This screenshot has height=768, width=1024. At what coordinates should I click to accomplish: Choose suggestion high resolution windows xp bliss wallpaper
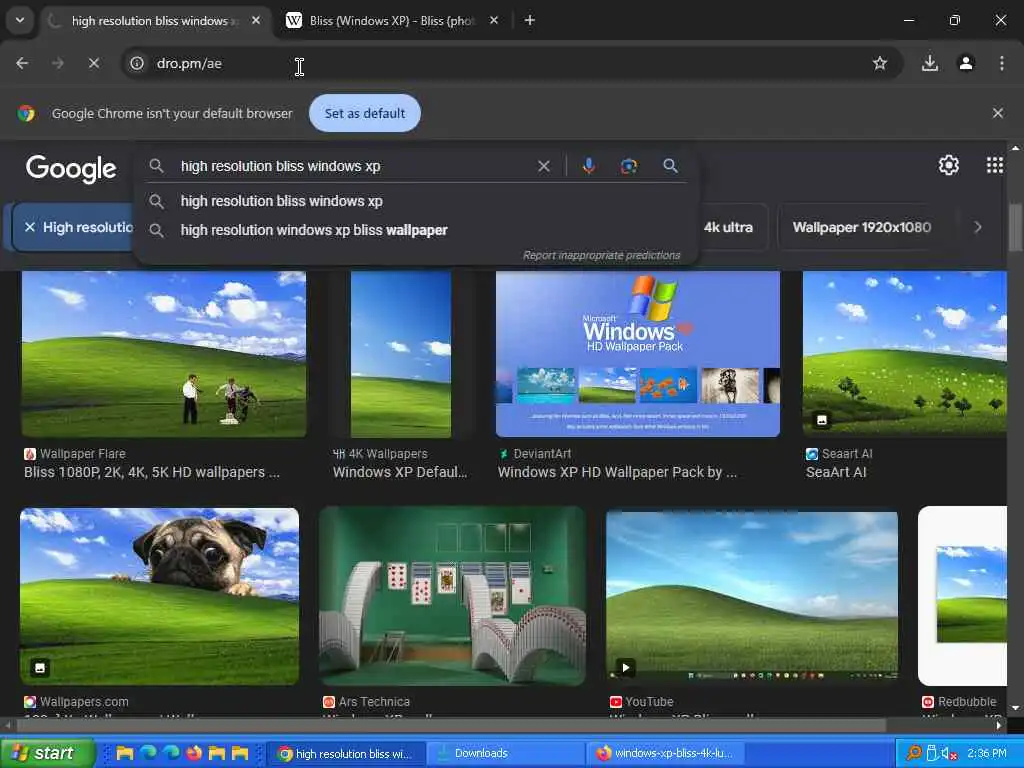[415, 230]
